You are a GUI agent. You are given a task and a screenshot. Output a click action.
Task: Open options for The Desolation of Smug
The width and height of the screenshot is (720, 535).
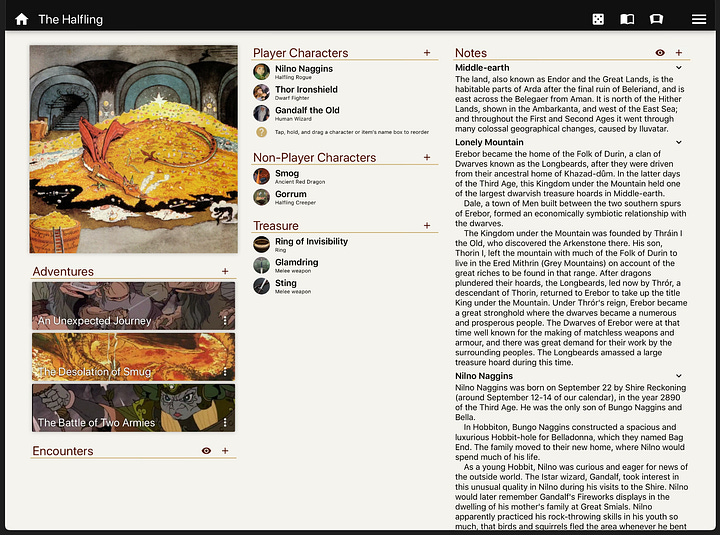[225, 372]
